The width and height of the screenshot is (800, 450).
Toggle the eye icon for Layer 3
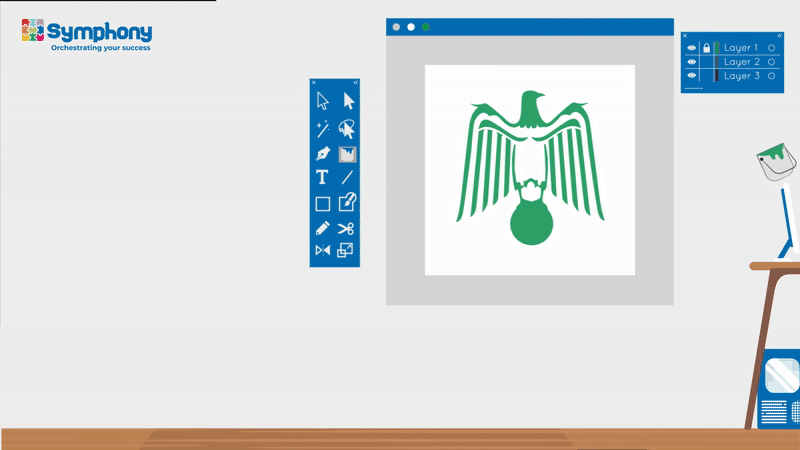click(691, 76)
